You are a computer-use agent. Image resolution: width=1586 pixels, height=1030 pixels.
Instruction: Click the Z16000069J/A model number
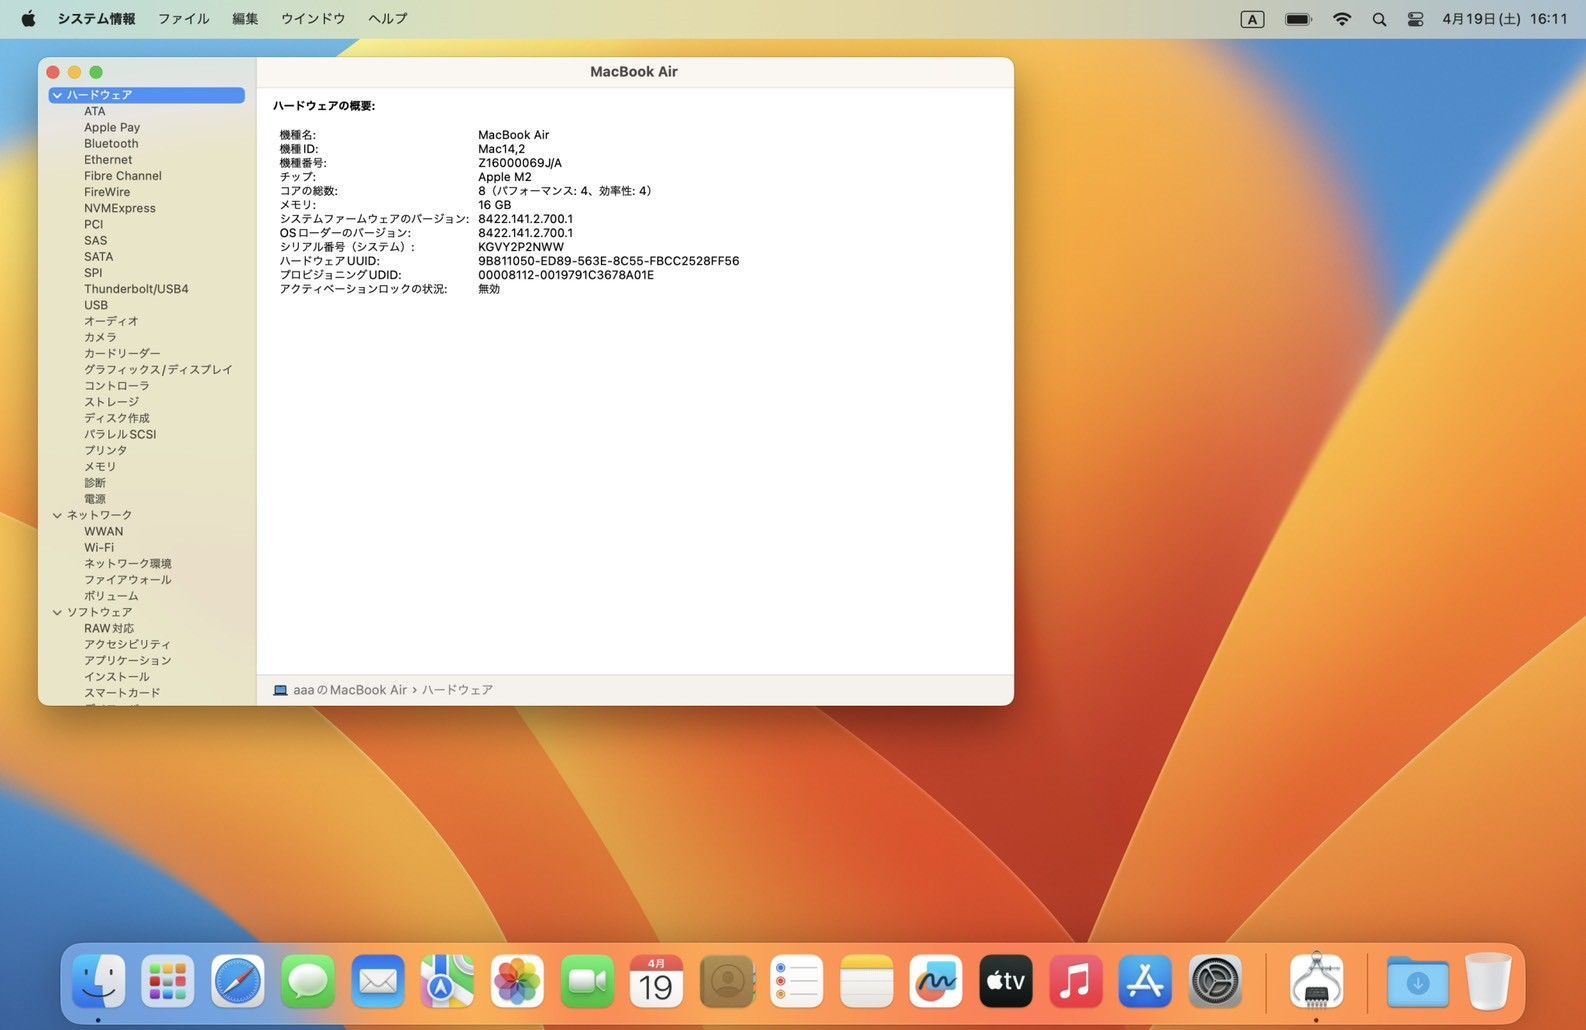520,163
